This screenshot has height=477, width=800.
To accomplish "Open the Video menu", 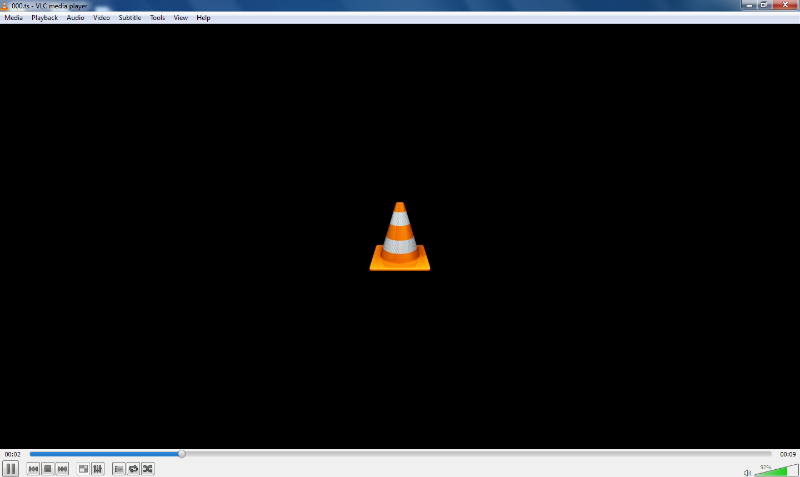I will [101, 17].
